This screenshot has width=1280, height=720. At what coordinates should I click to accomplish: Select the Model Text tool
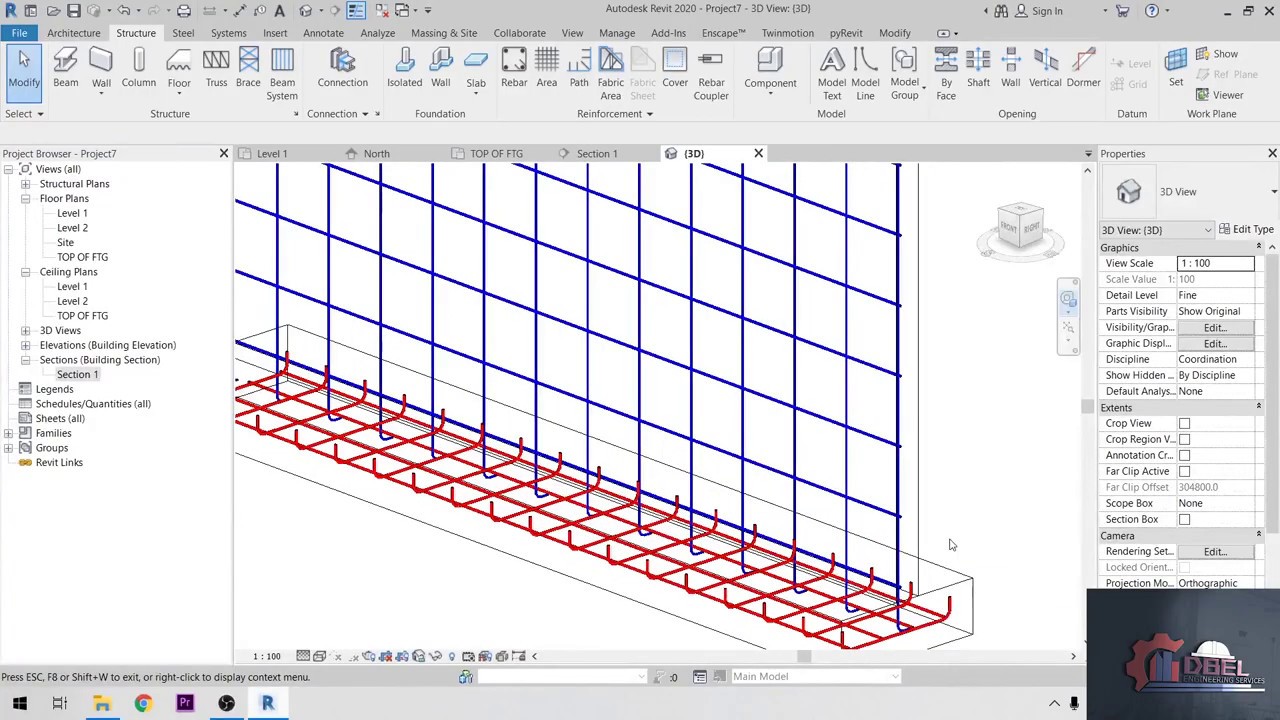pyautogui.click(x=832, y=75)
